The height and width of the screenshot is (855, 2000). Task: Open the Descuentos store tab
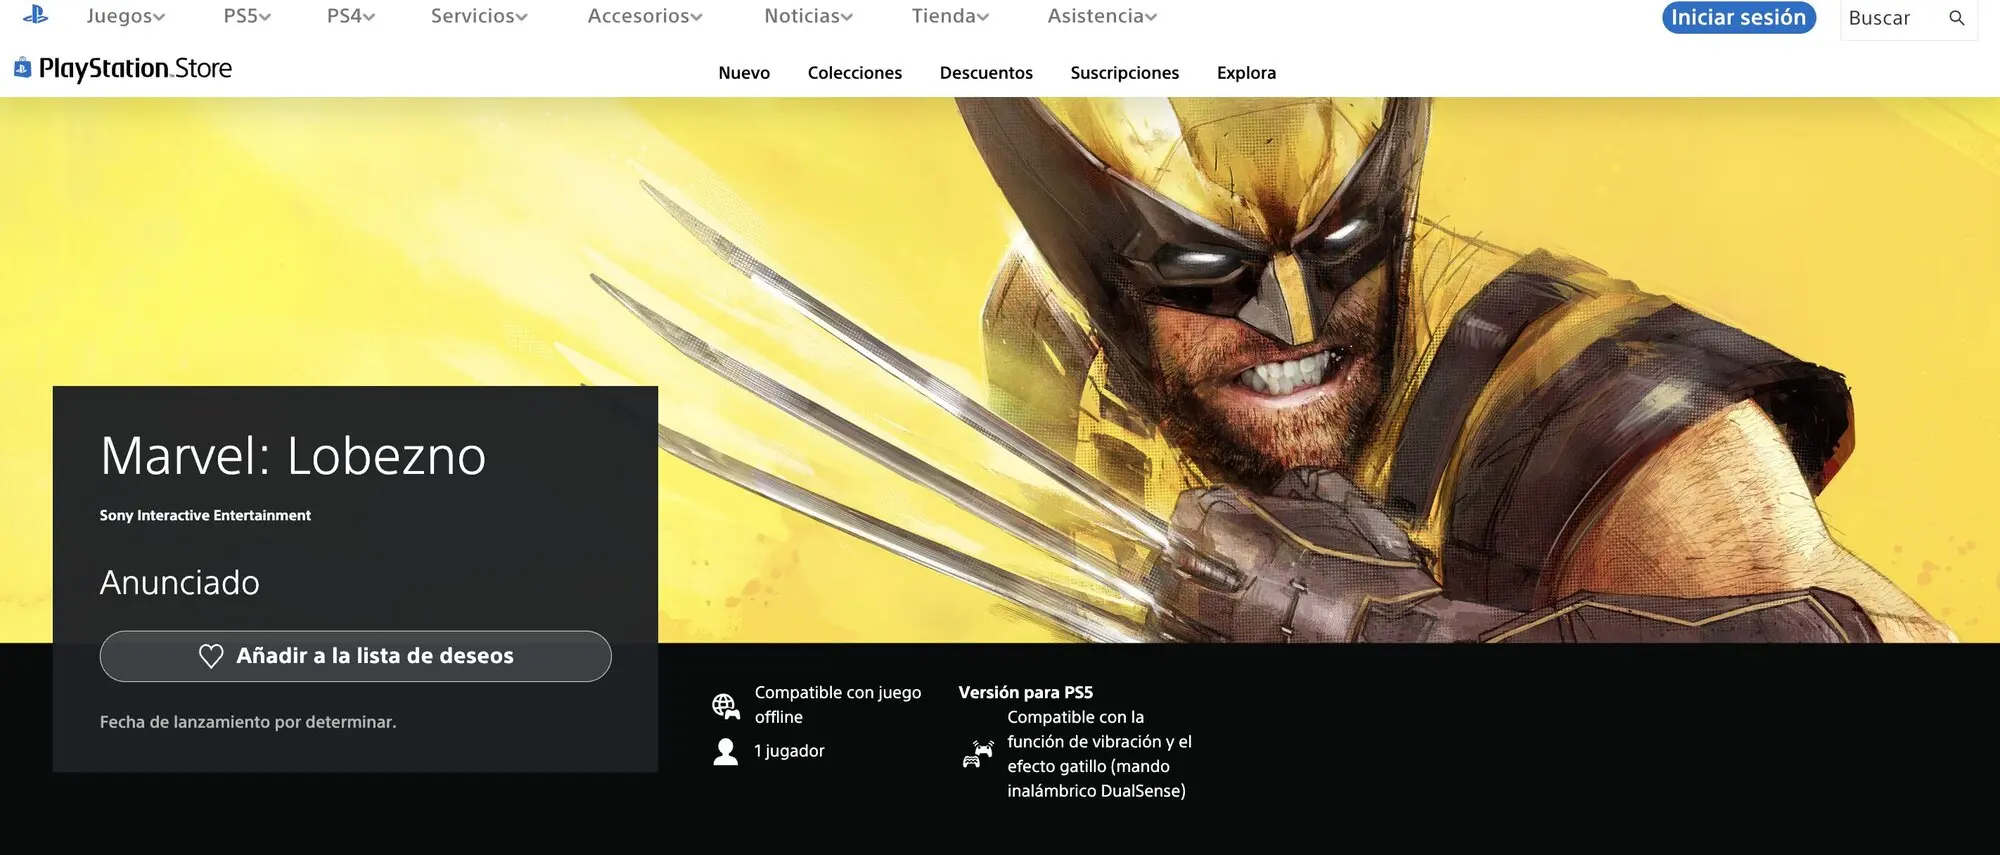pos(986,73)
